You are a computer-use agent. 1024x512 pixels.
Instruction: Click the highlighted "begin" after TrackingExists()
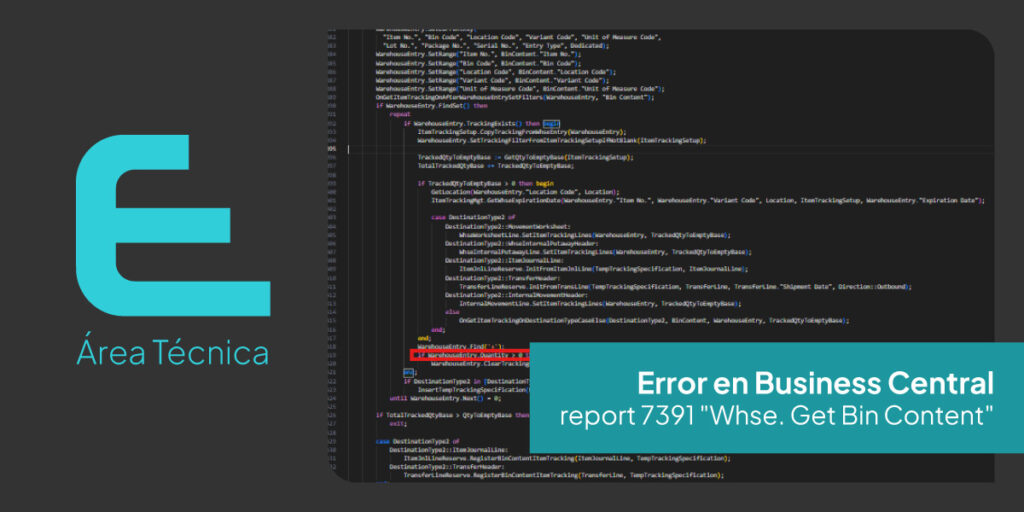552,122
